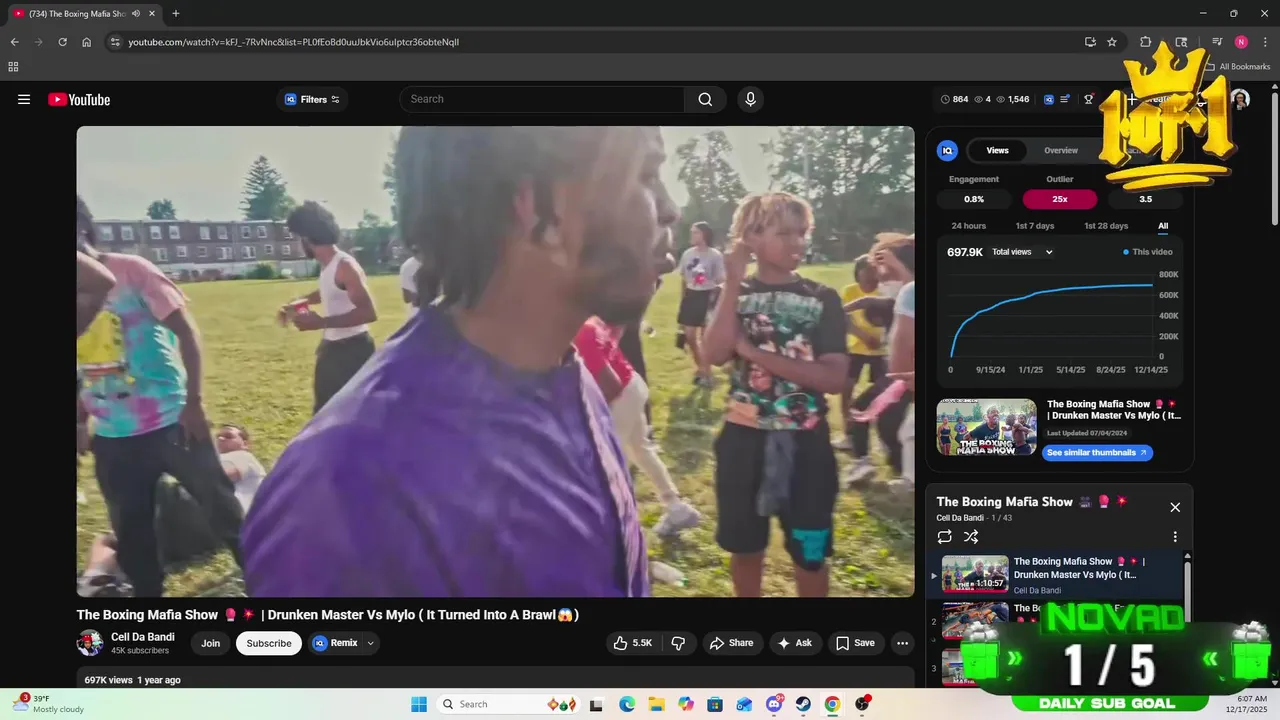Click the Windows taskbar search box
The height and width of the screenshot is (720, 1280).
[509, 704]
